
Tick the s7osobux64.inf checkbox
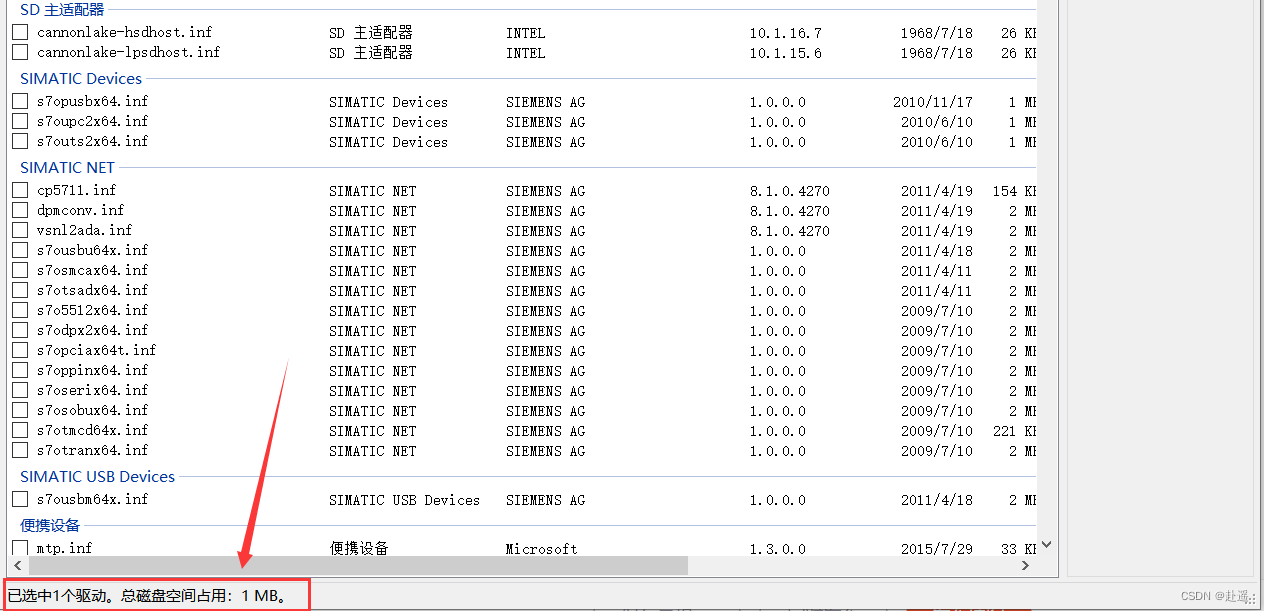(x=20, y=410)
